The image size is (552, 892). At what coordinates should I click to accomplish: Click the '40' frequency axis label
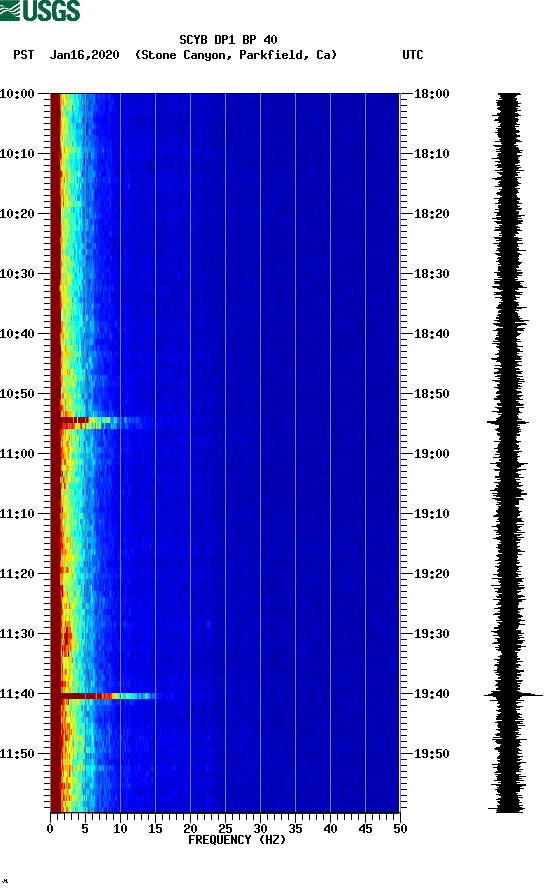coord(331,828)
